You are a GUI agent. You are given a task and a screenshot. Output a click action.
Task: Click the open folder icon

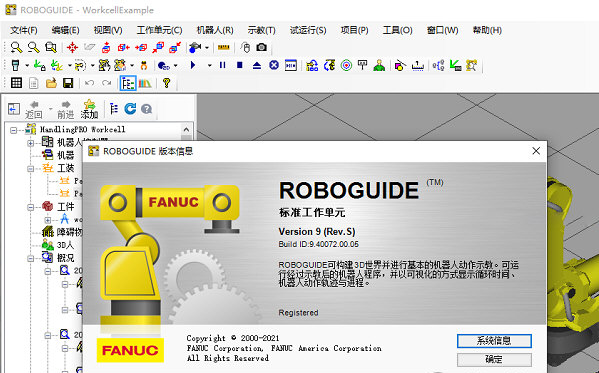click(51, 83)
